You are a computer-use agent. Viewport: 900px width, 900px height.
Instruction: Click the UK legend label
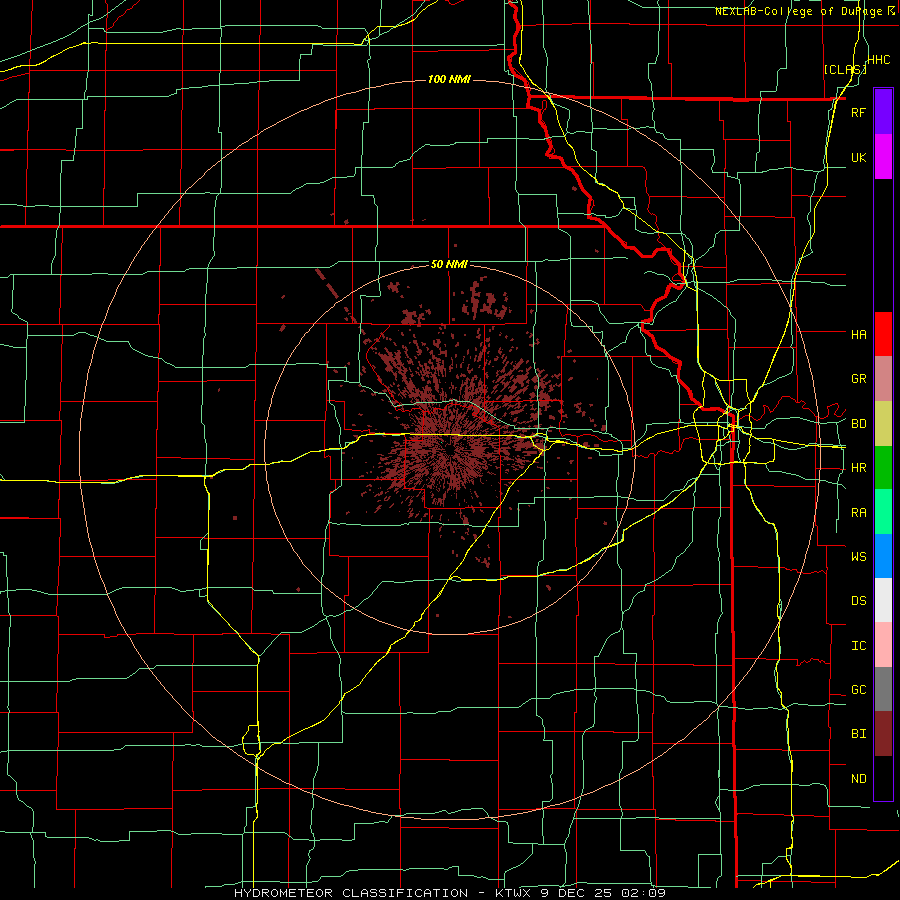tap(858, 157)
